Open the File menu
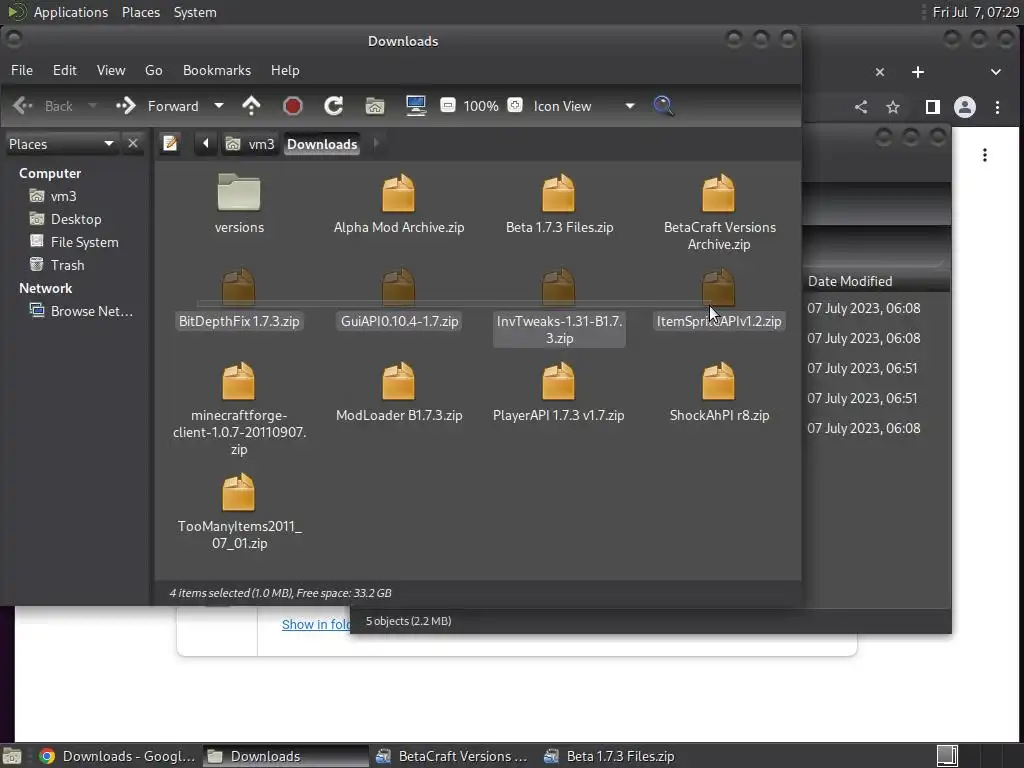This screenshot has width=1024, height=768. [22, 70]
